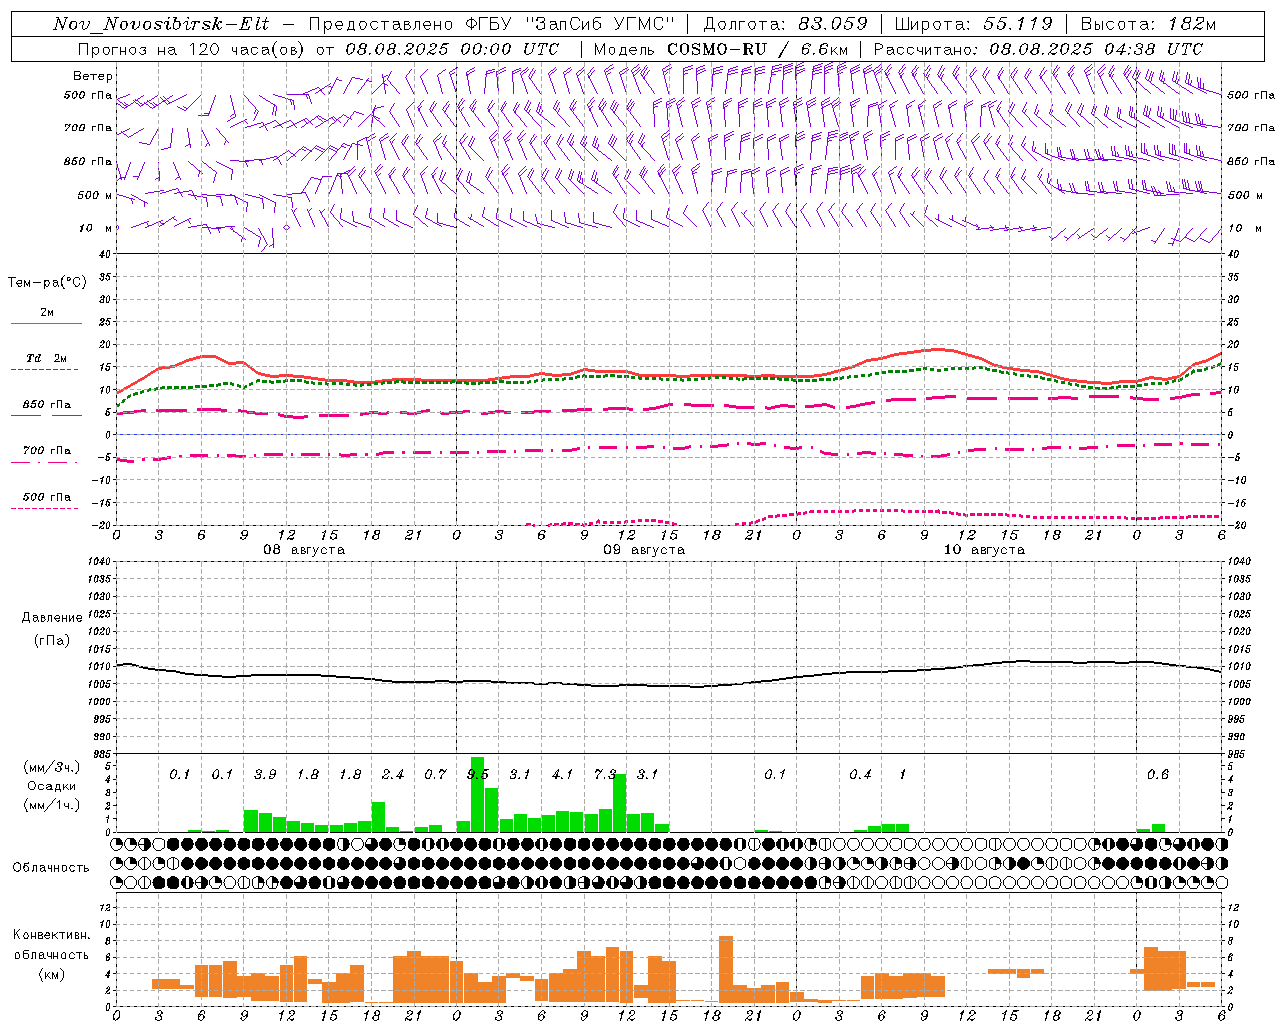Click the Ветер wind section label
1280x1024 pixels.
click(93, 76)
